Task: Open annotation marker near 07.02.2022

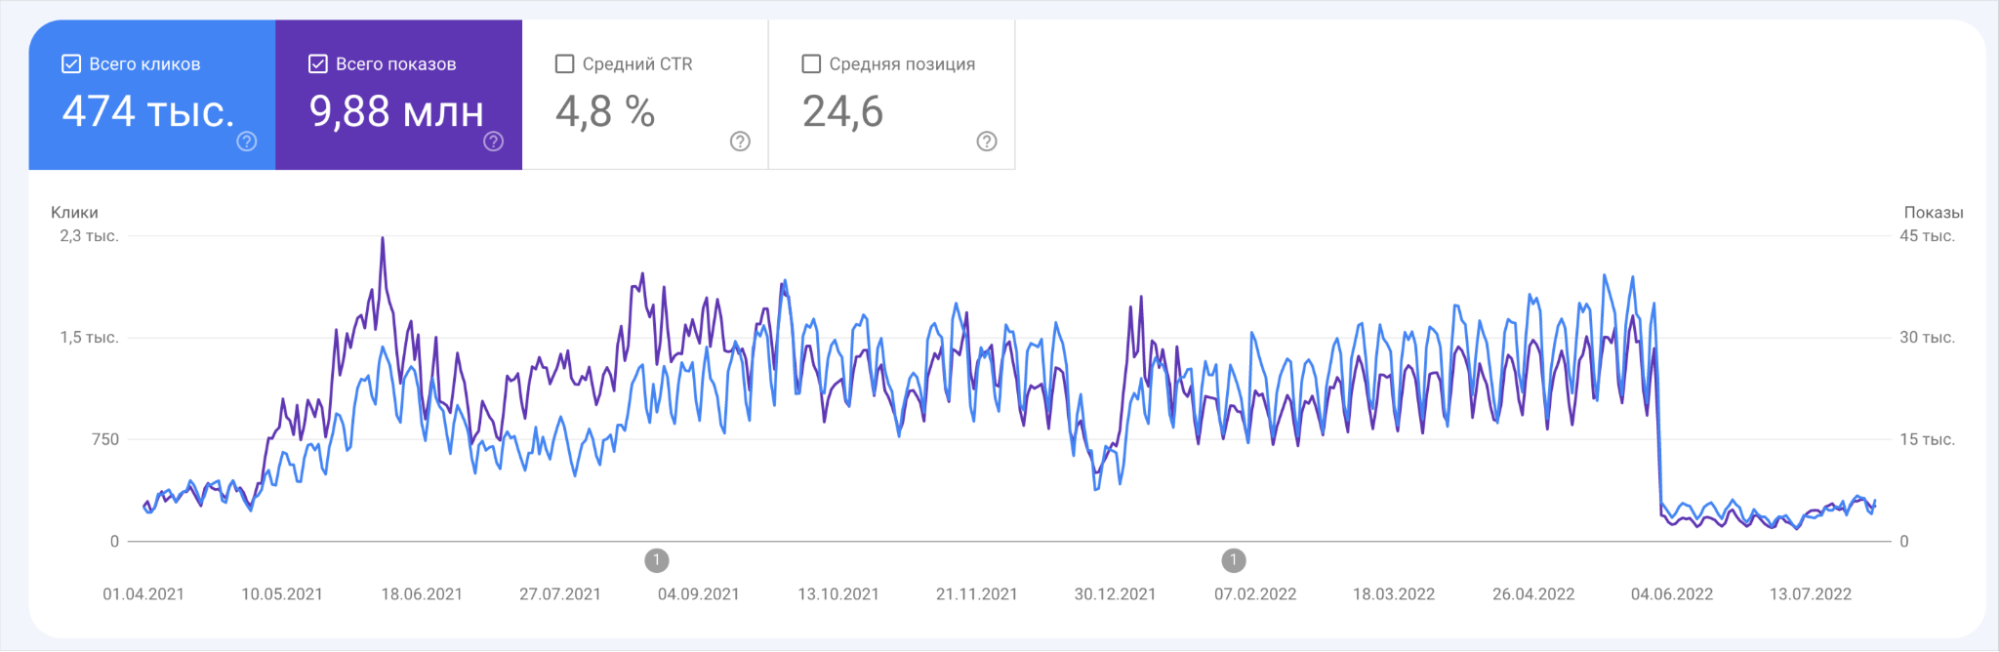Action: pos(1233,561)
